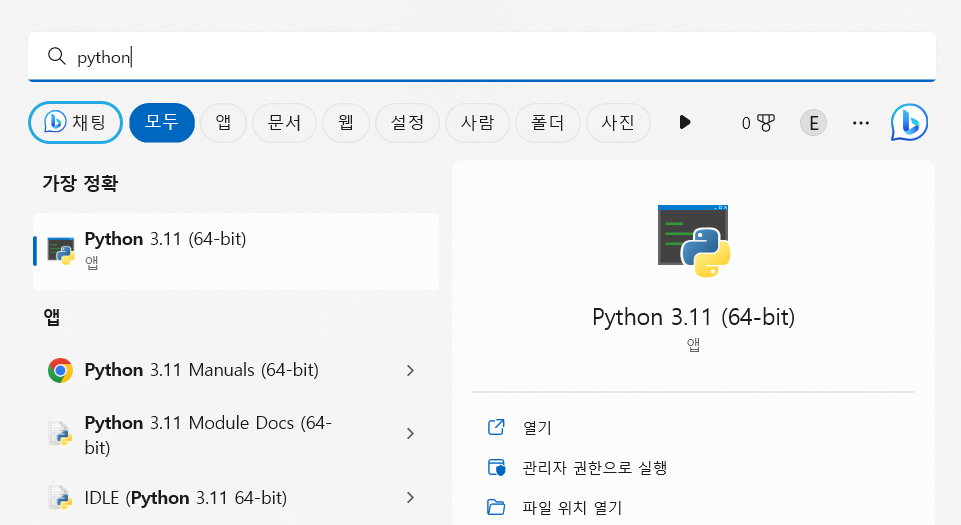
Task: Switch to the 사진 filter tab
Action: [x=618, y=123]
